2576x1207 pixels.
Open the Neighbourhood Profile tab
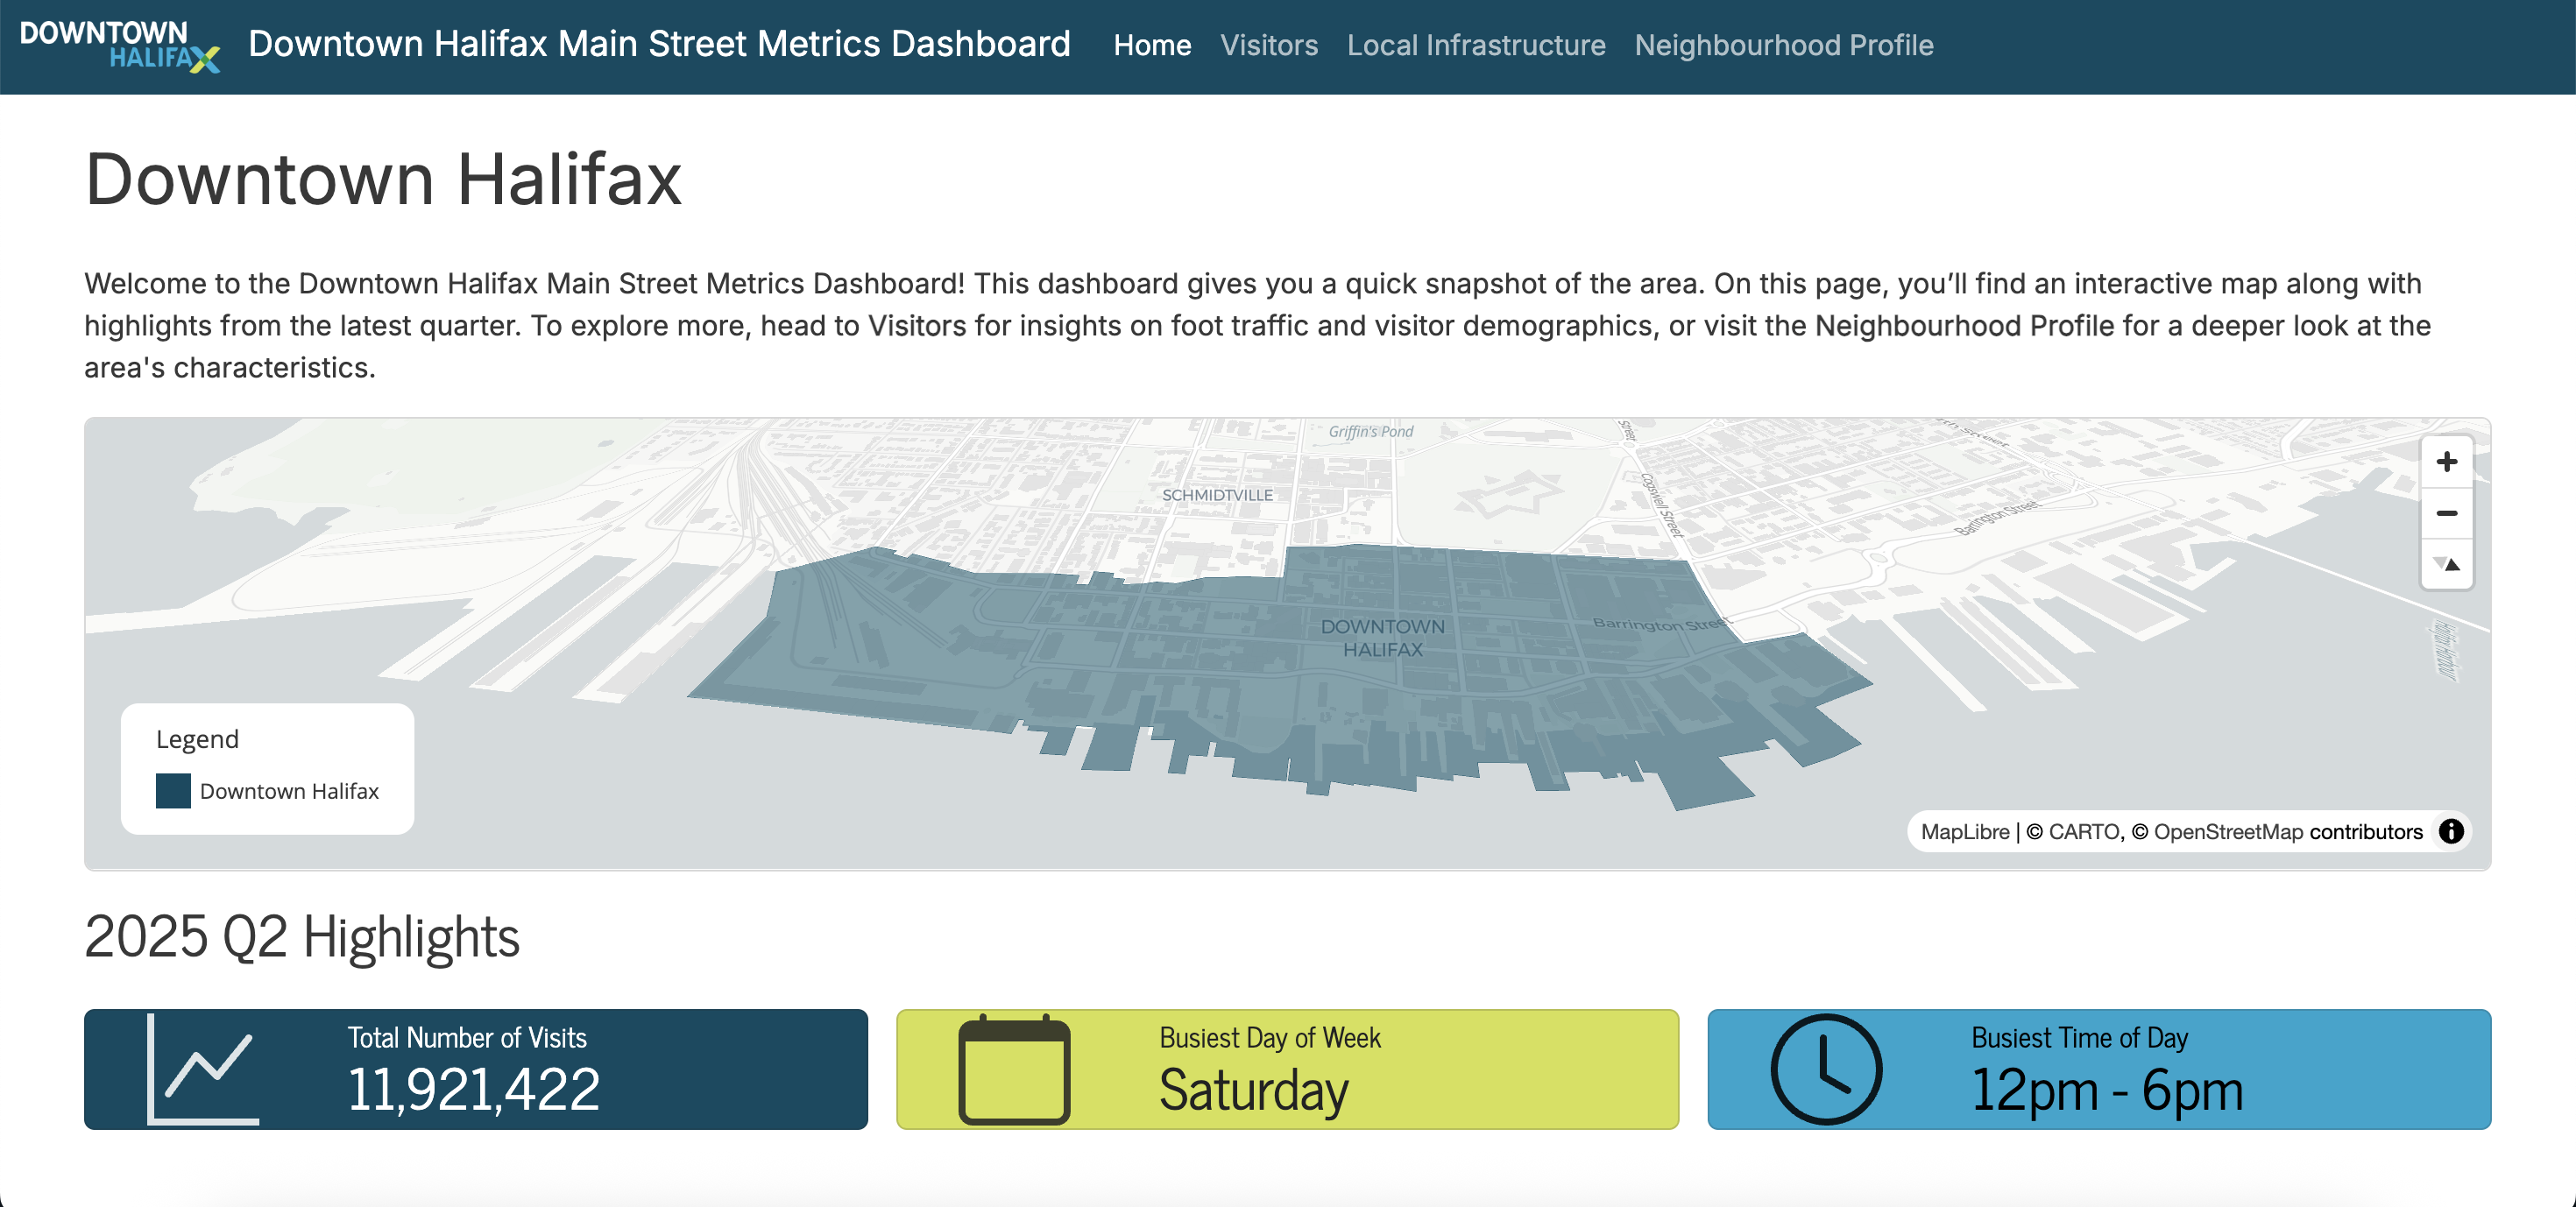coord(1783,45)
